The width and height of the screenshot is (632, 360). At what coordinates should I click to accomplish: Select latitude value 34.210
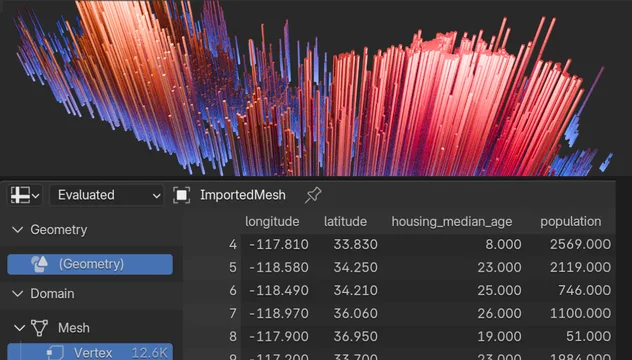356,290
